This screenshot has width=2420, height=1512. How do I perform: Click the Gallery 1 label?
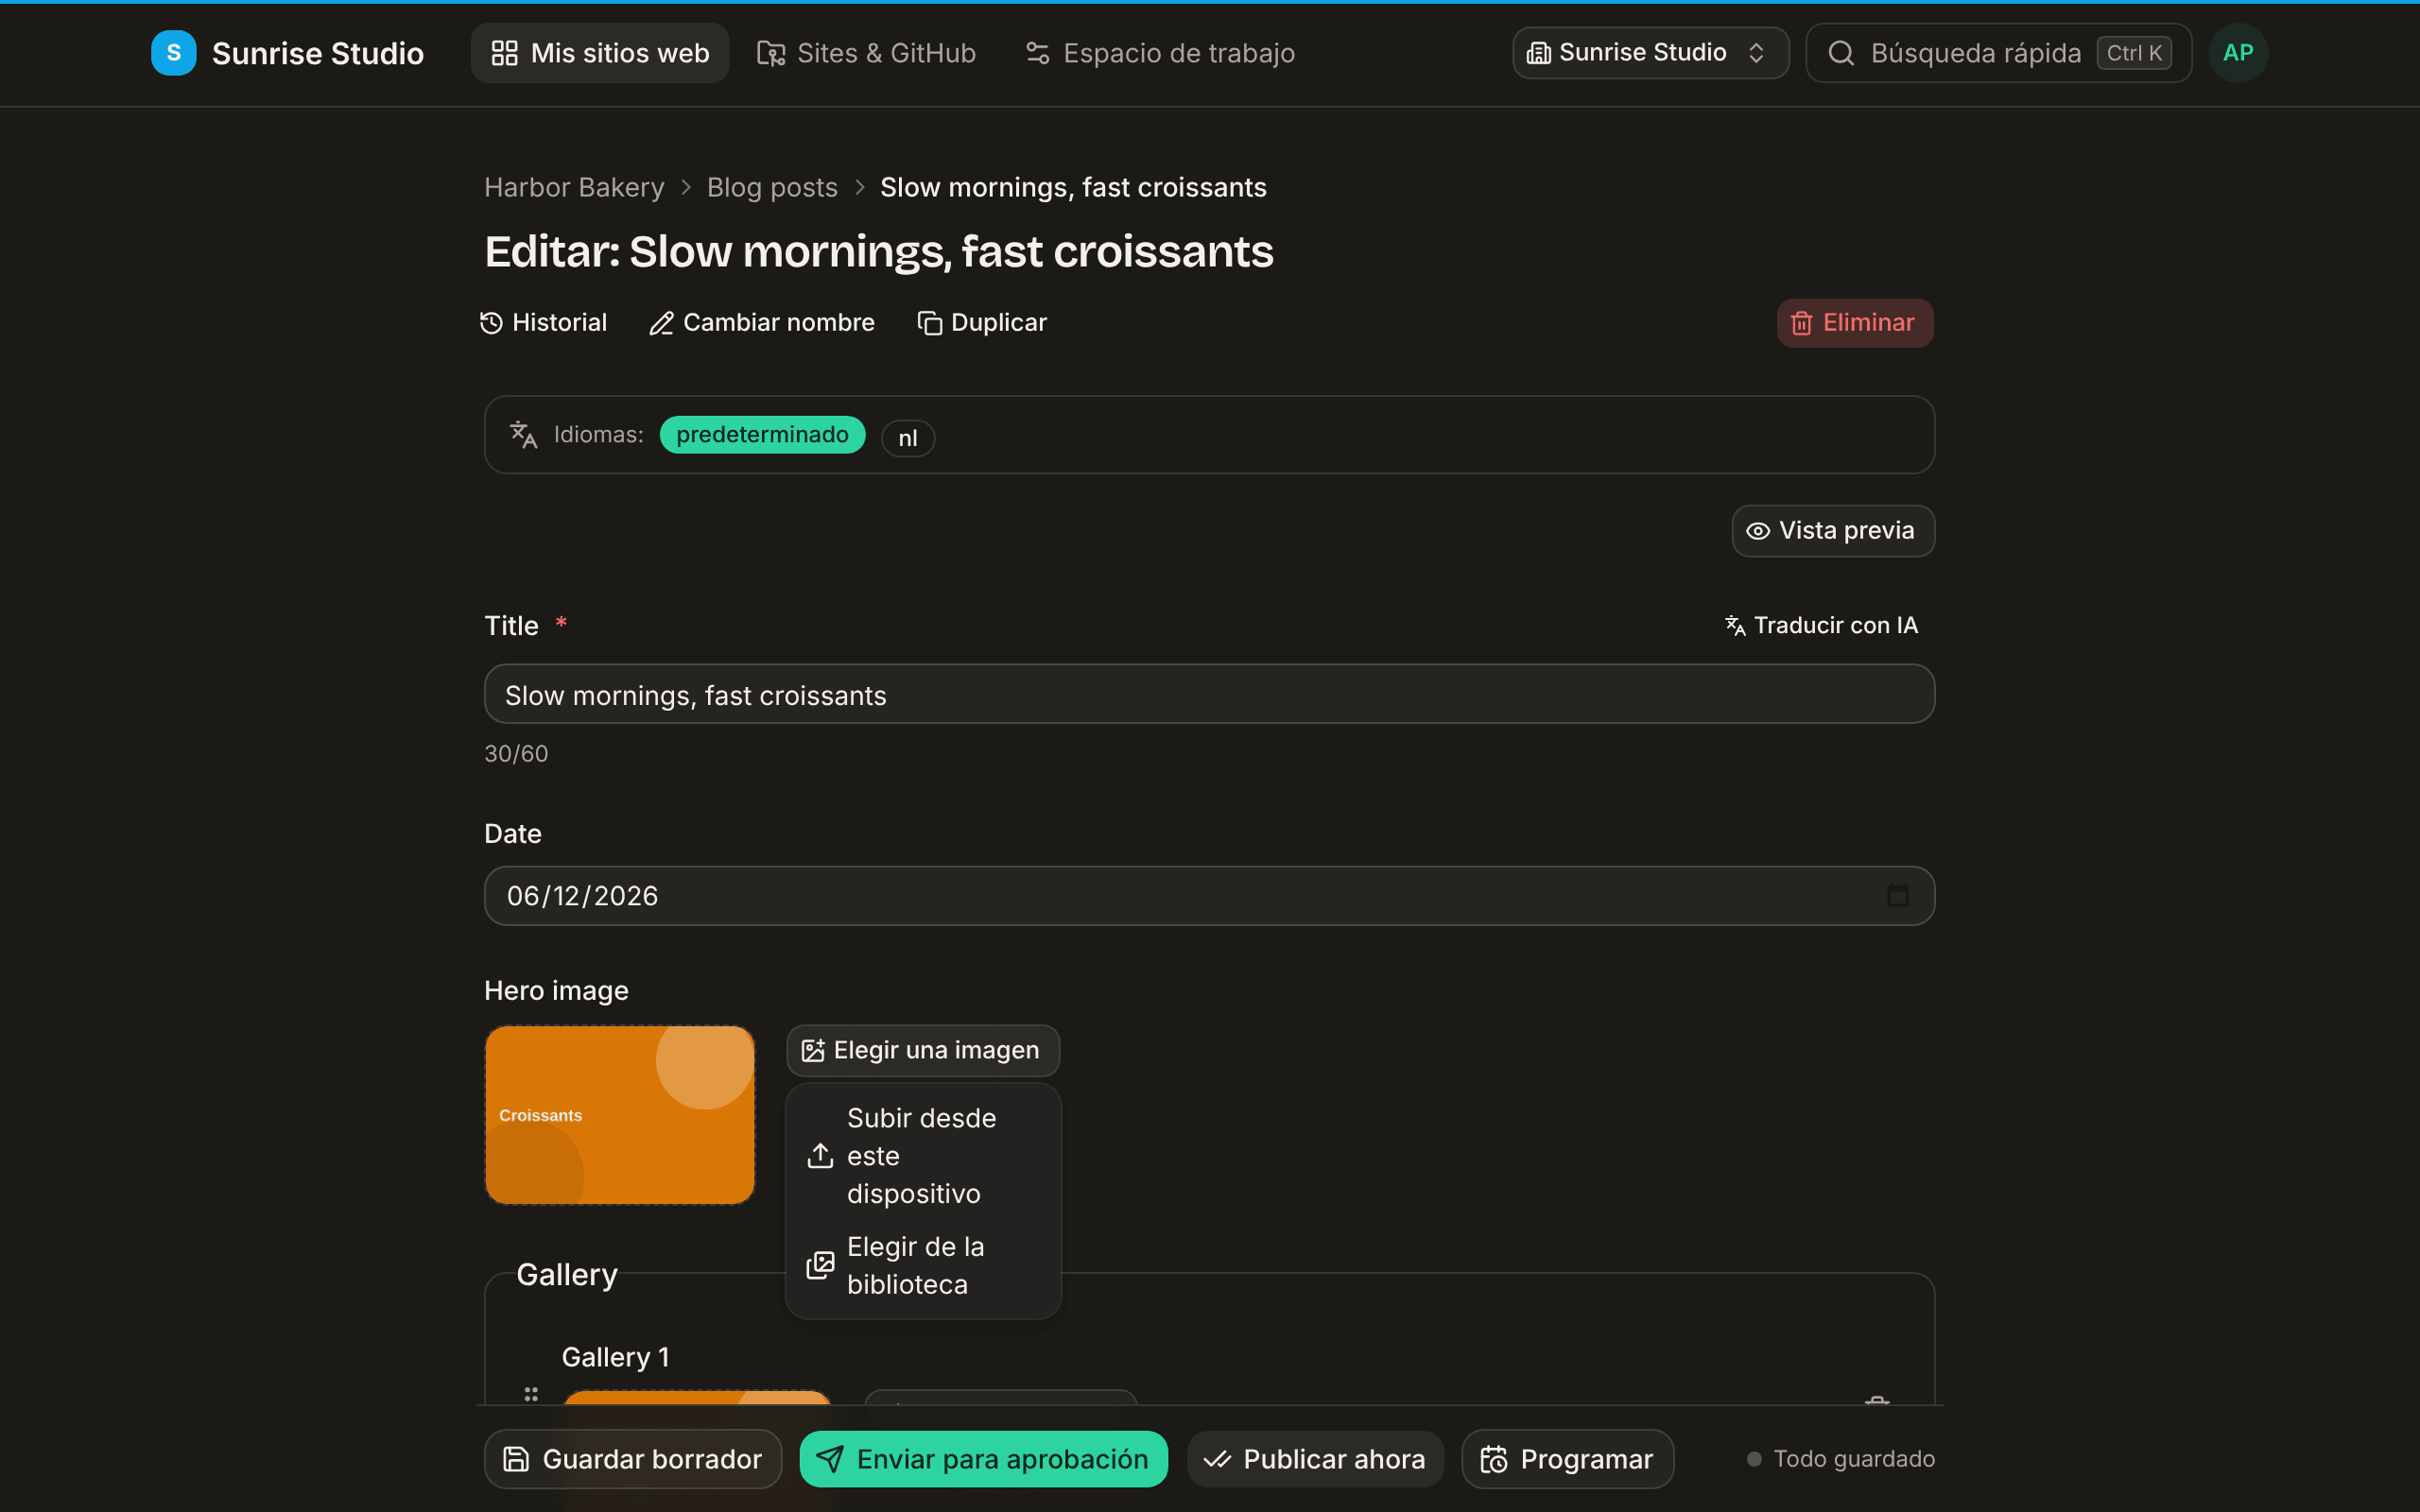tap(615, 1358)
